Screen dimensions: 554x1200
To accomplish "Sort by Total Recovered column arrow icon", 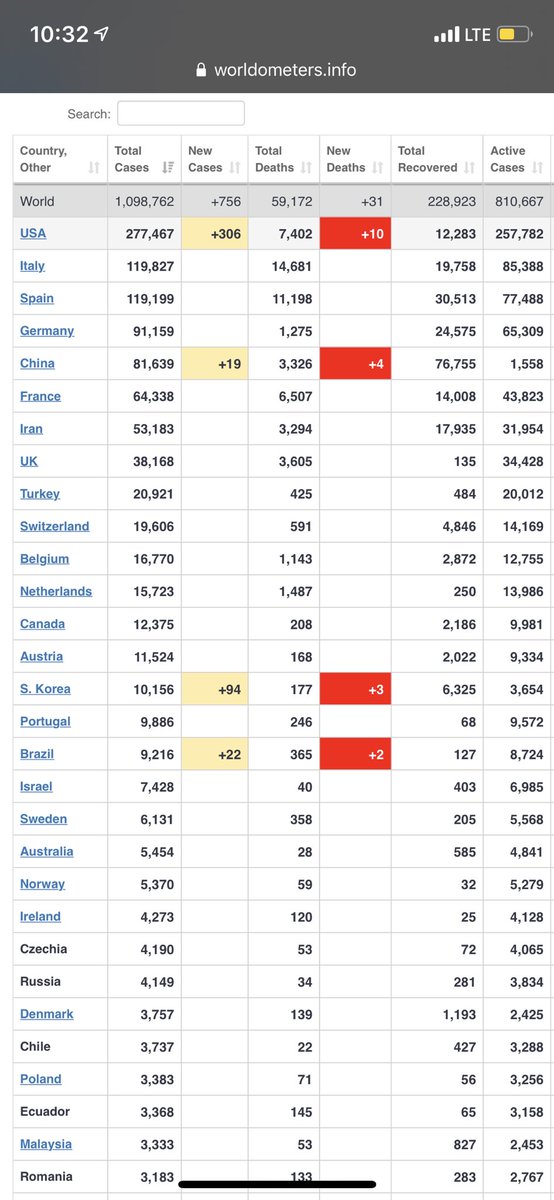I will pos(470,168).
